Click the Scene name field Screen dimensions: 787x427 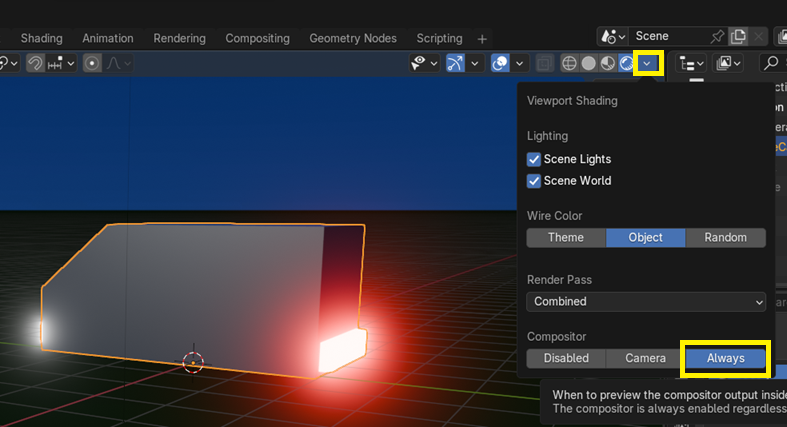[x=668, y=36]
